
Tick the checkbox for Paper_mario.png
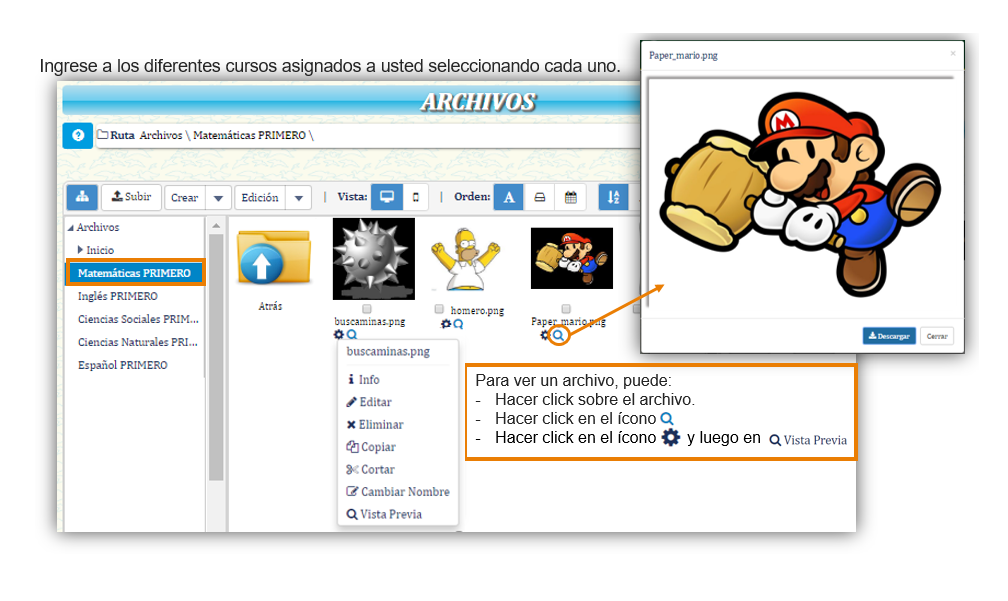tap(566, 309)
